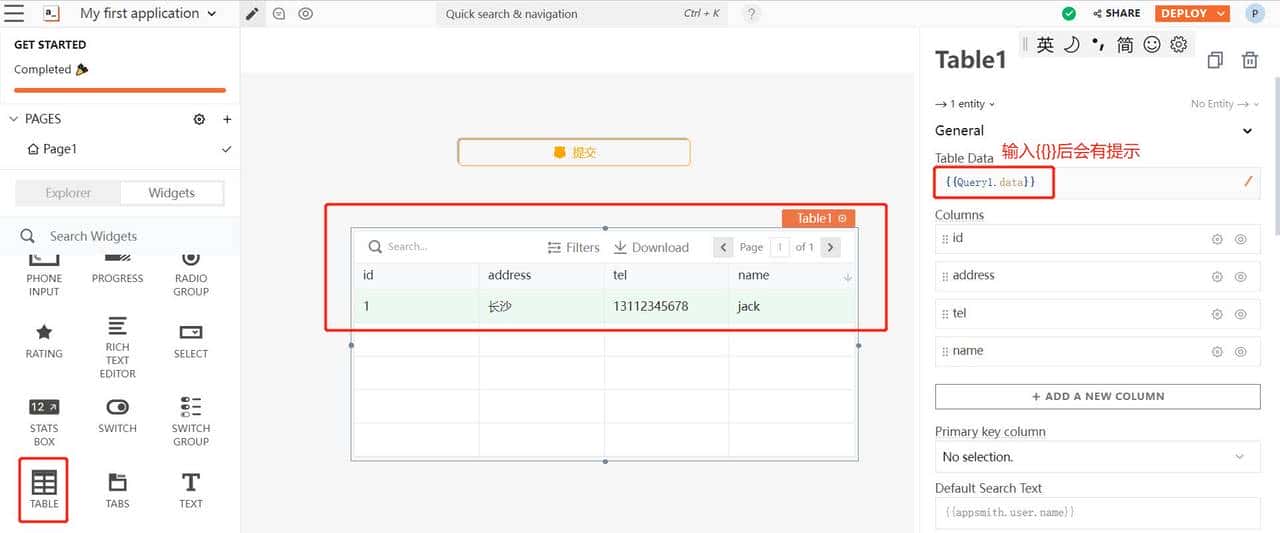Screen dimensions: 1280x533
Task: Switch to the Explorer tab
Action: pos(68,193)
